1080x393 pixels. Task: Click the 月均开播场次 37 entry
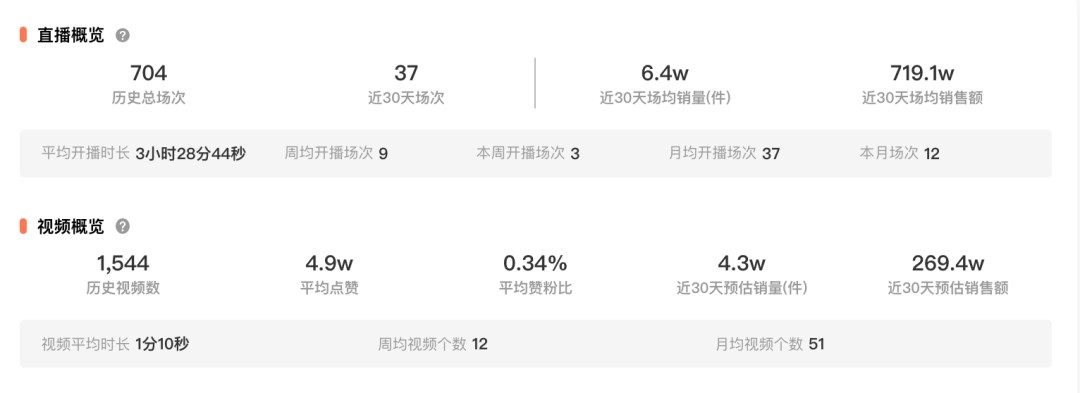pos(724,153)
